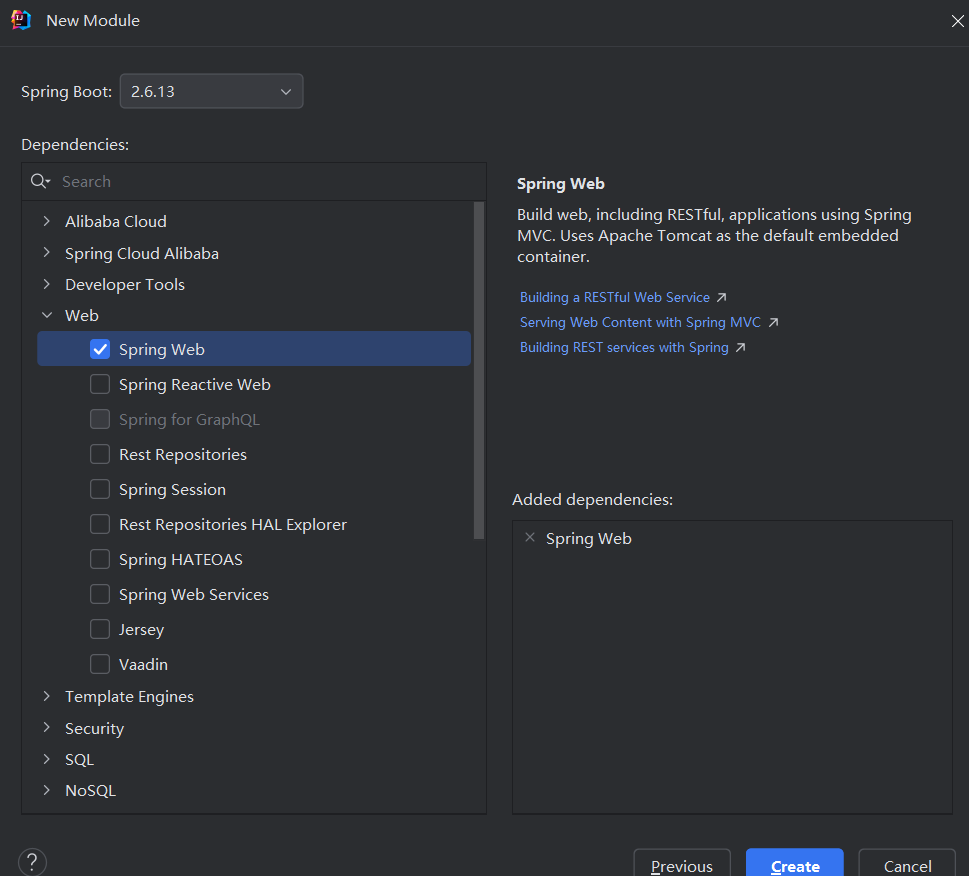
Task: Click the dependencies list scrollbar
Action: tap(478, 371)
